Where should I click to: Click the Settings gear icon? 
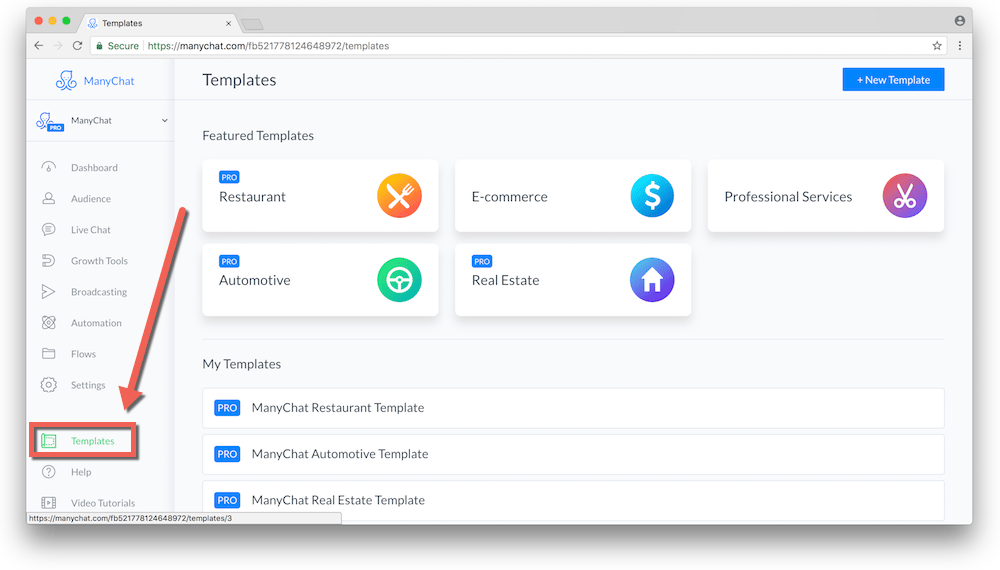tap(48, 384)
